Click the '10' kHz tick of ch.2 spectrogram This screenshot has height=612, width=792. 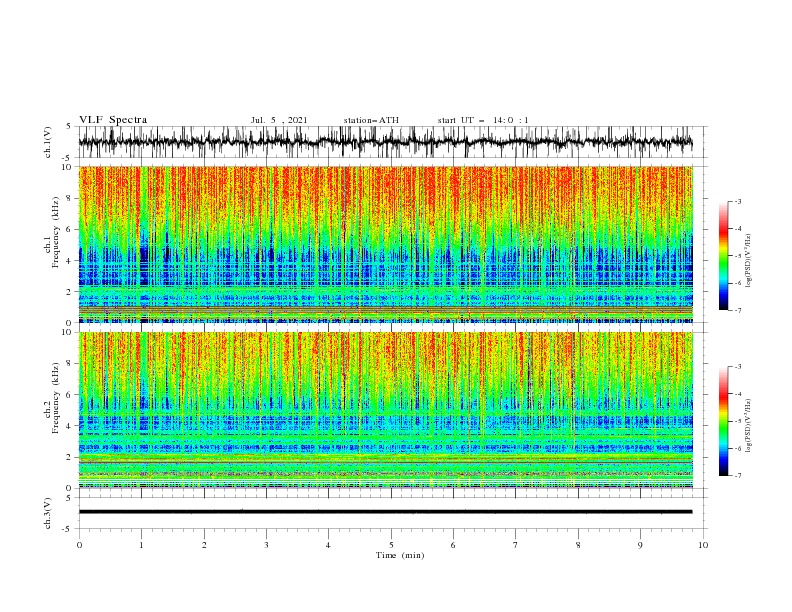(x=67, y=332)
